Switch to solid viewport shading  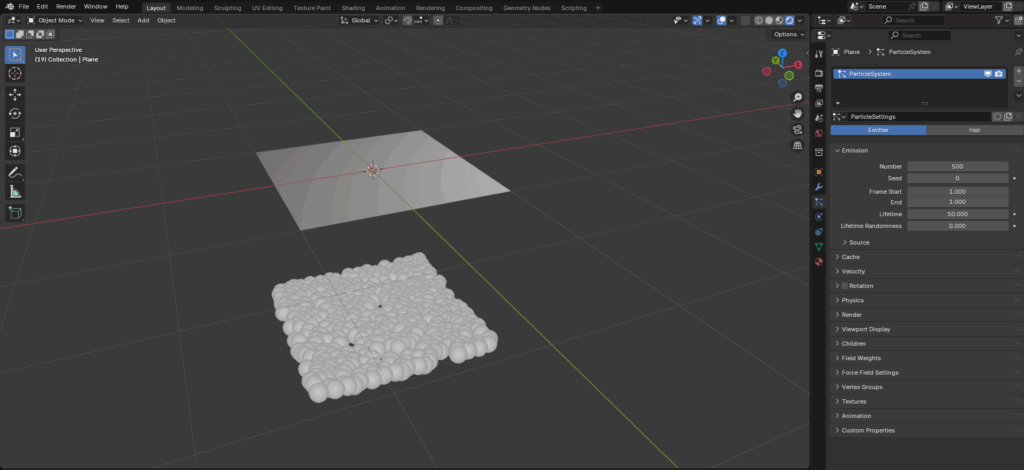769,20
